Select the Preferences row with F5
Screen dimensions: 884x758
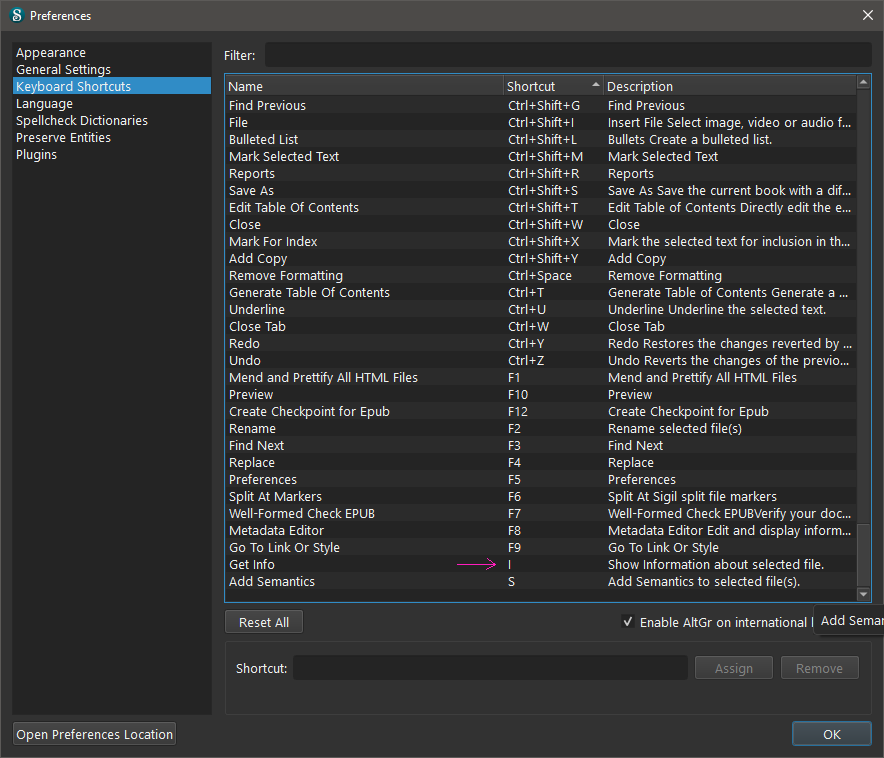coord(541,480)
